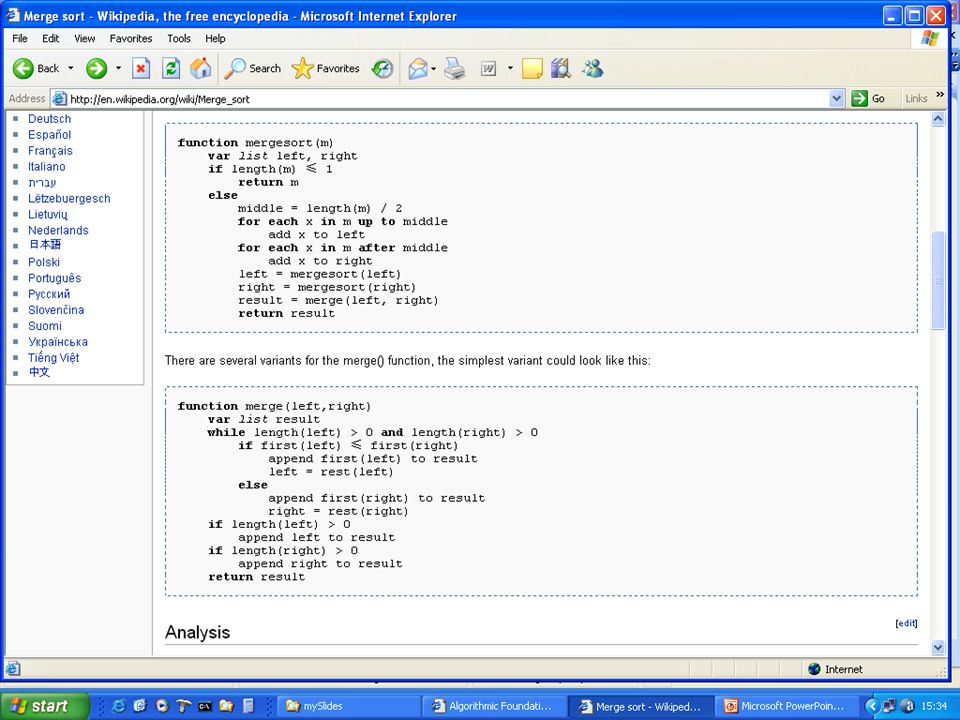This screenshot has width=960, height=720.
Task: Open the File menu
Action: [x=20, y=38]
